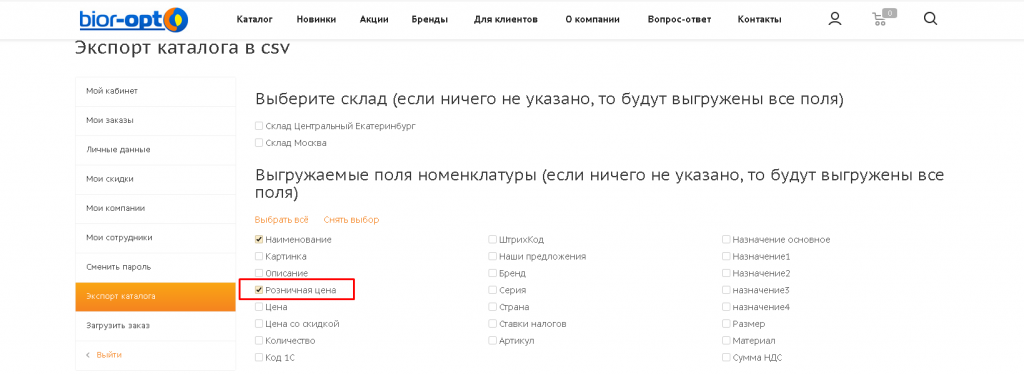Uncheck the Розничная цена checkbox
The width and height of the screenshot is (1024, 375).
click(x=259, y=290)
